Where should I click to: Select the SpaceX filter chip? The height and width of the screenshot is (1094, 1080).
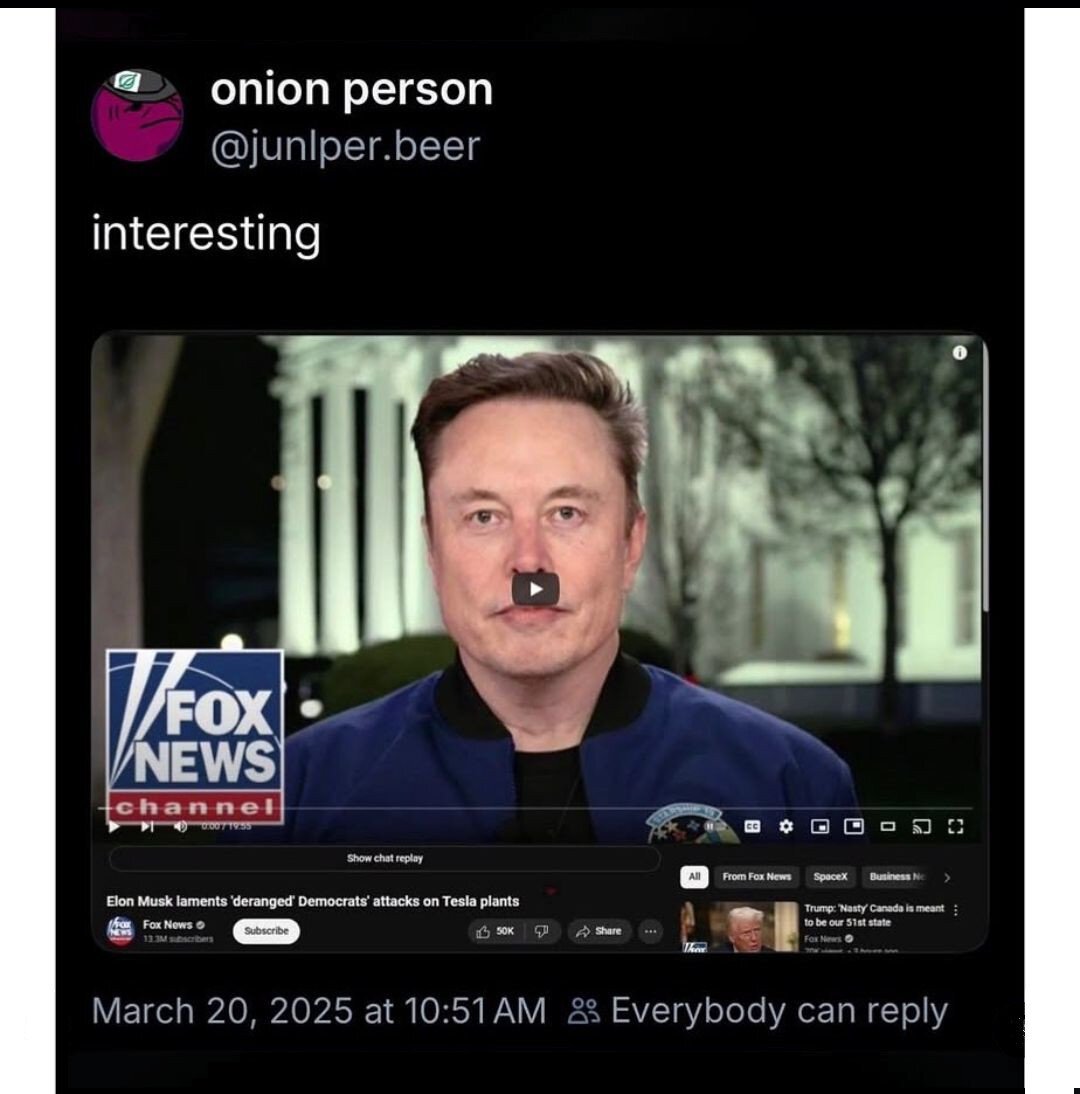tap(830, 877)
